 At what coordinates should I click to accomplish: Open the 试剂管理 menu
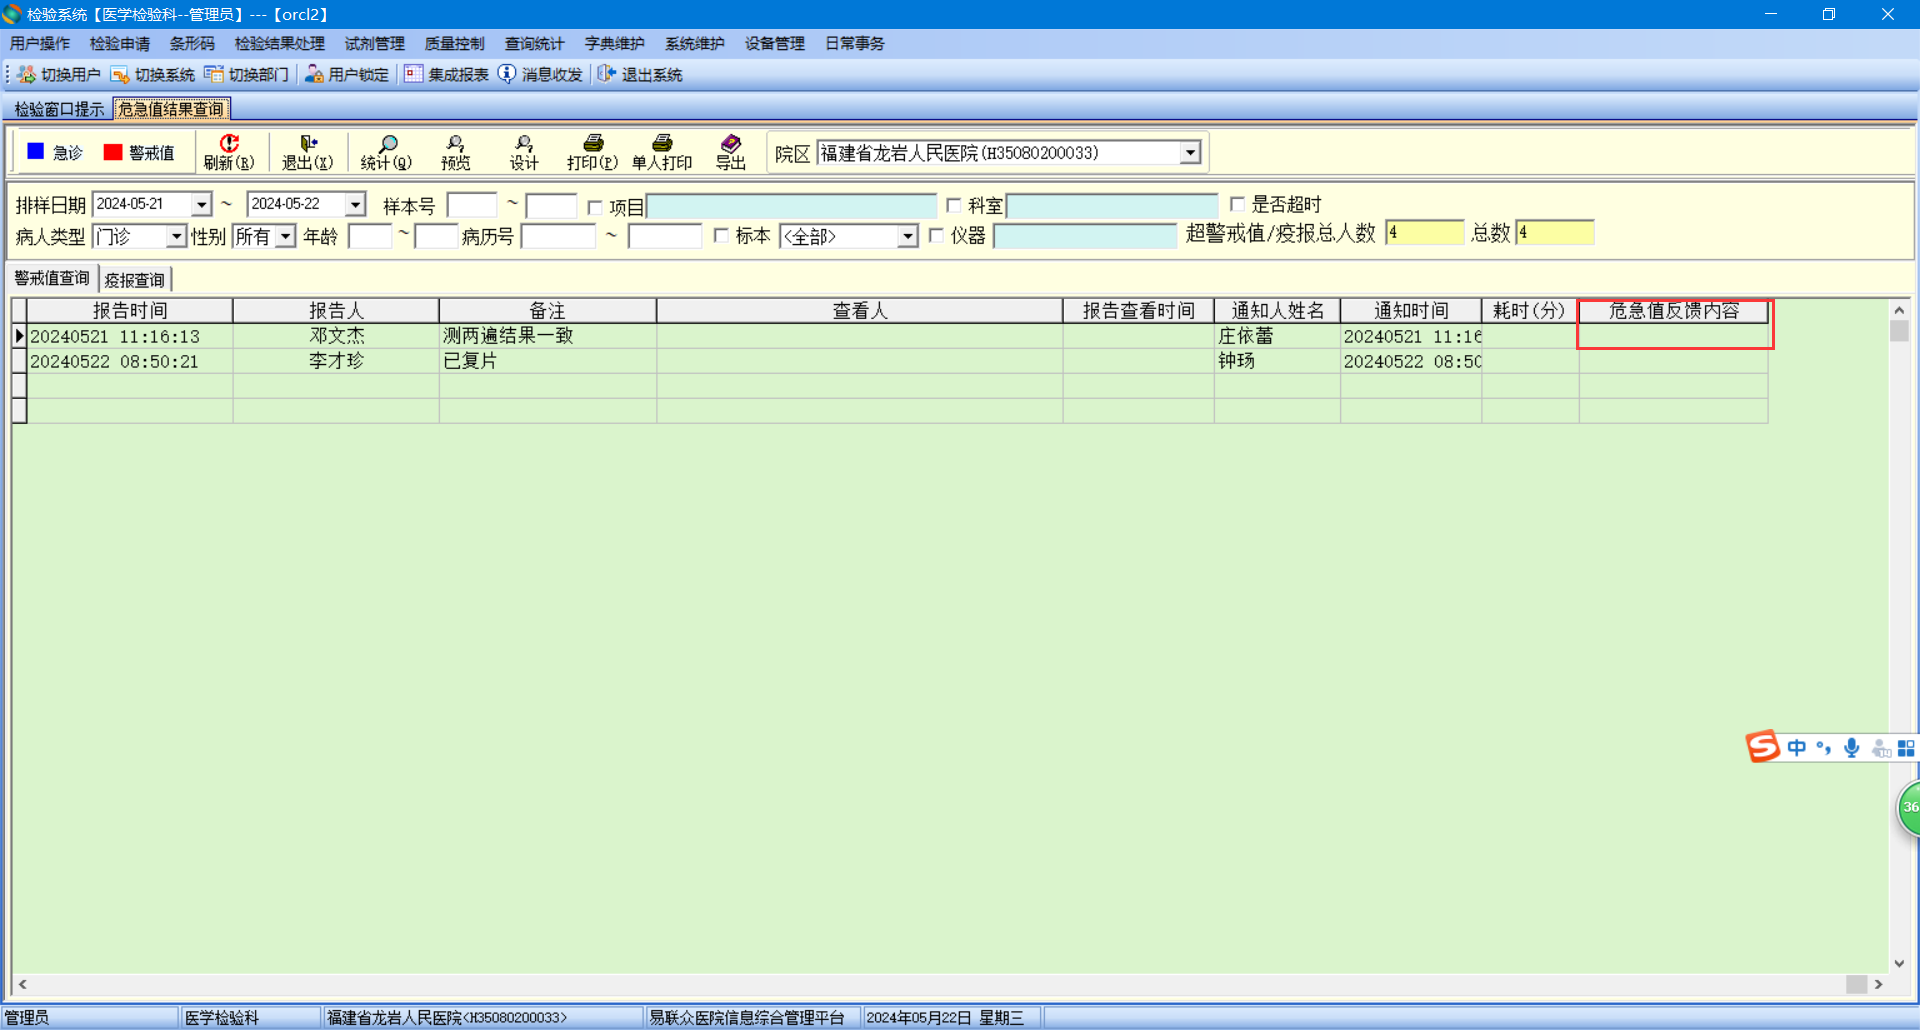click(375, 44)
